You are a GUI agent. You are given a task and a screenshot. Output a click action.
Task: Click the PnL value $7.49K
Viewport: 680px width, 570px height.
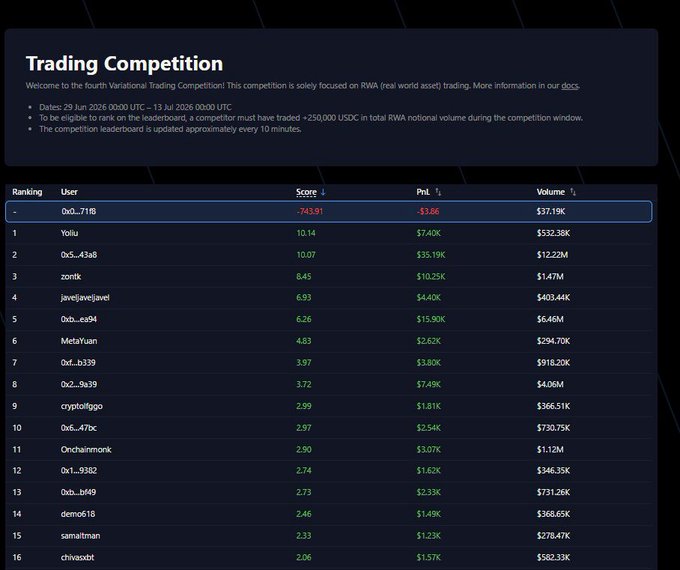click(x=428, y=384)
